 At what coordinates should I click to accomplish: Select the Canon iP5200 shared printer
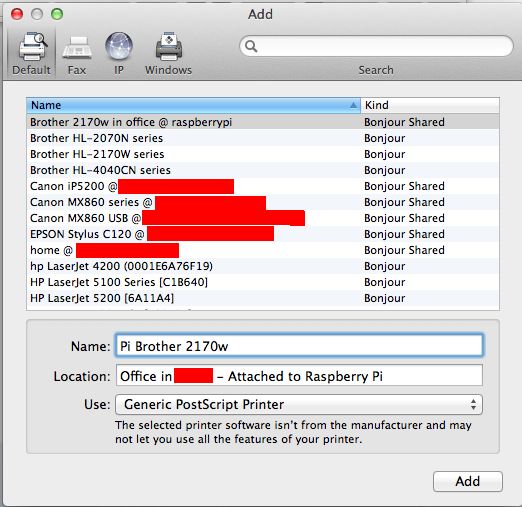click(x=263, y=186)
